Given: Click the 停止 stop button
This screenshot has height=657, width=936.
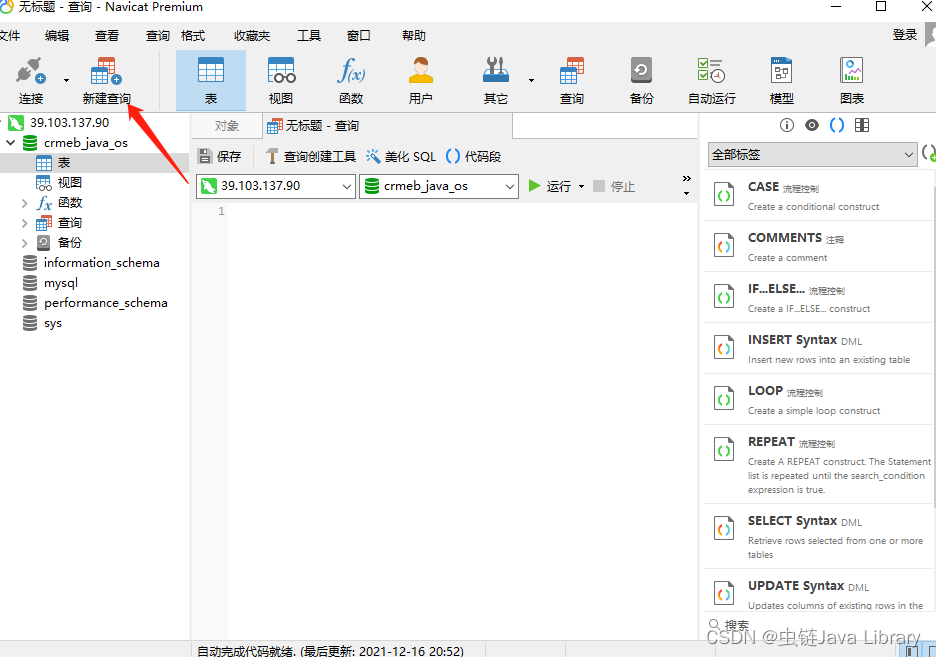Looking at the screenshot, I should pyautogui.click(x=614, y=186).
